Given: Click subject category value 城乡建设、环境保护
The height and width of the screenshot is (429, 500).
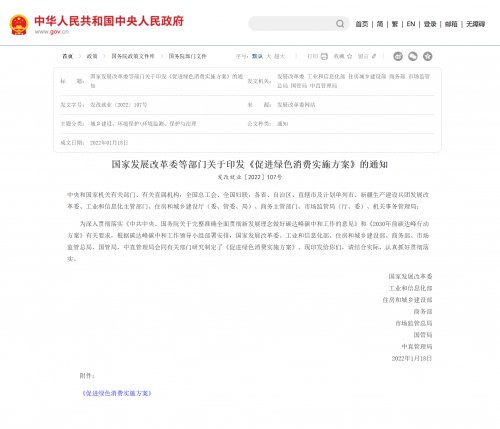Looking at the screenshot, I should click(143, 124).
